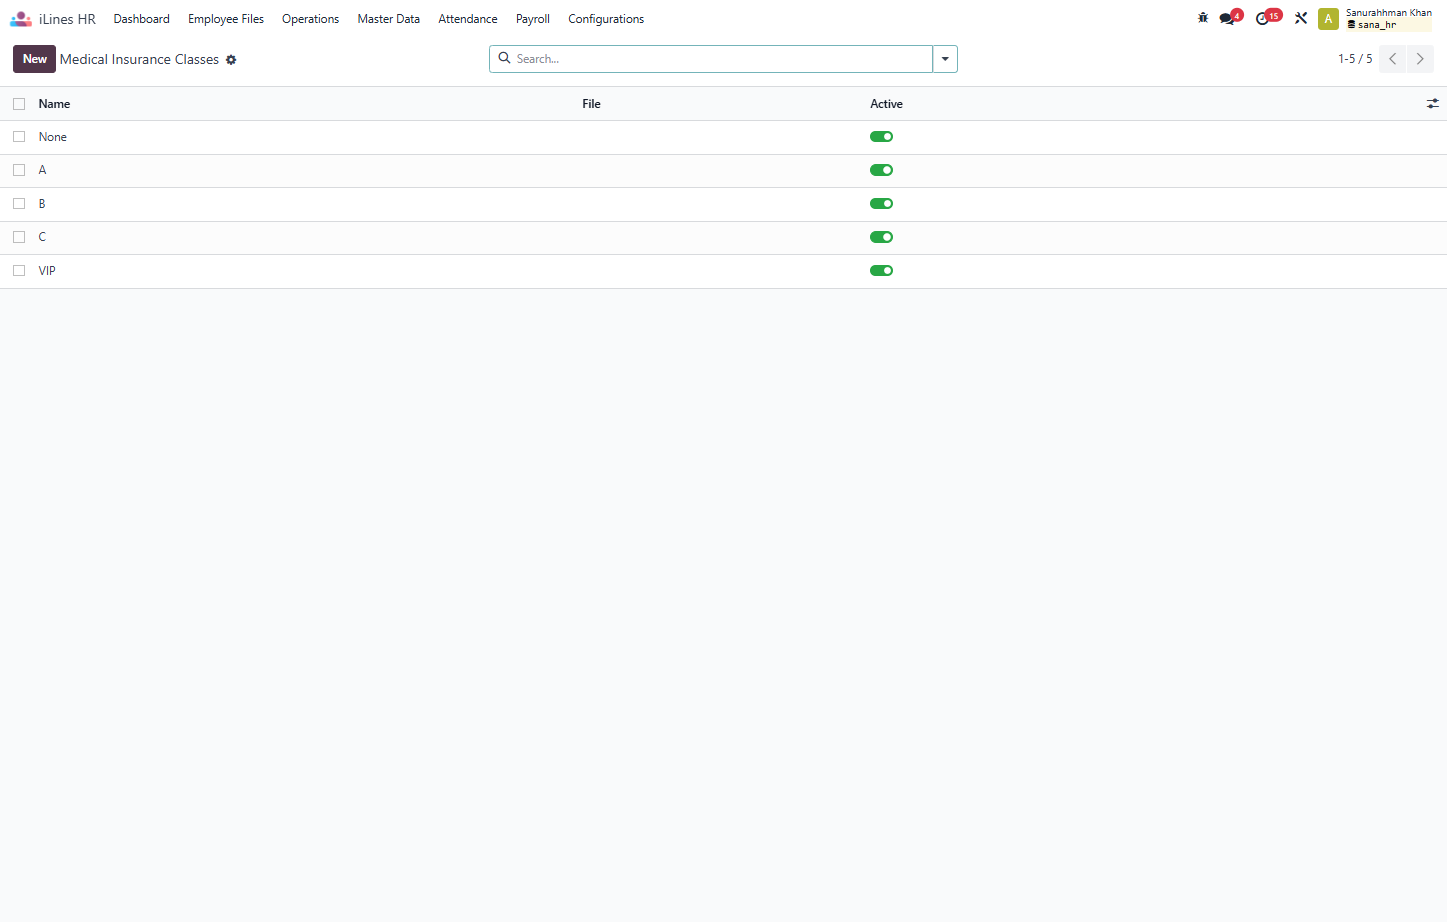
Task: Toggle Active switch for None
Action: tap(881, 137)
